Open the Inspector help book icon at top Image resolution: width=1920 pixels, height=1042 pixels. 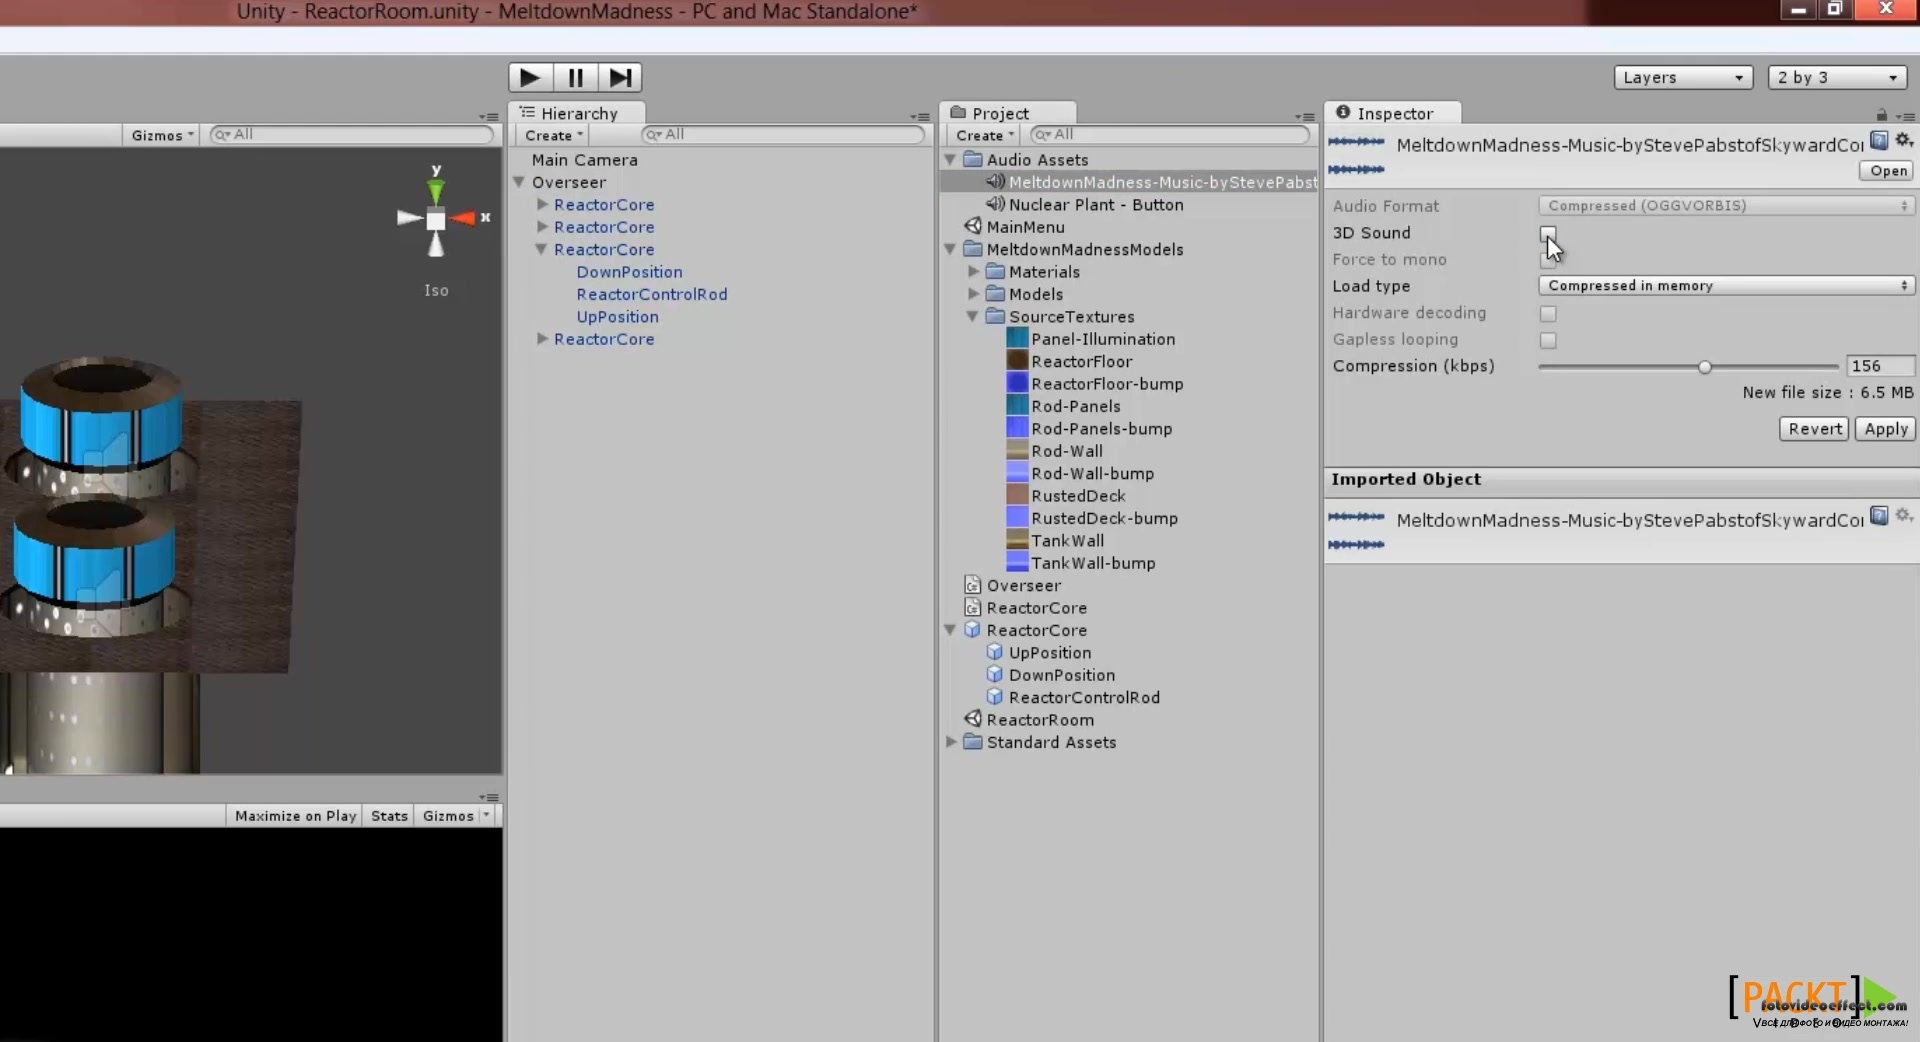point(1879,141)
